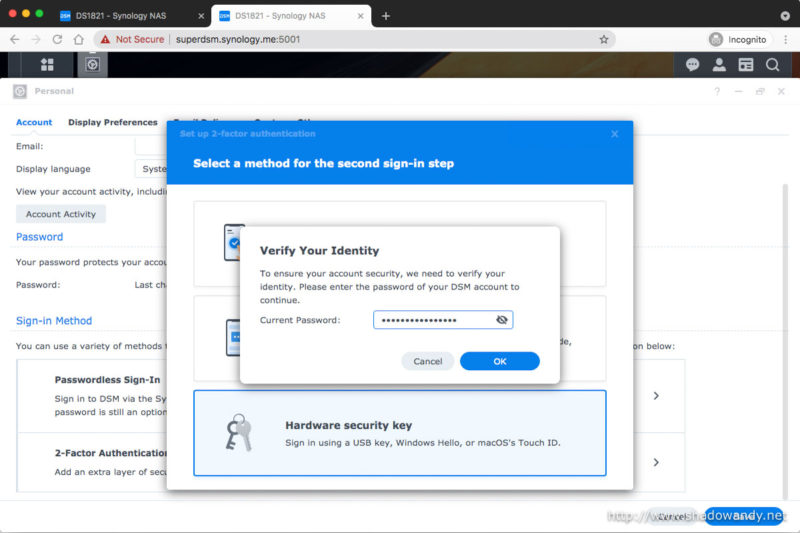Click the Password section heading
Viewport: 800px width, 533px height.
tap(39, 237)
